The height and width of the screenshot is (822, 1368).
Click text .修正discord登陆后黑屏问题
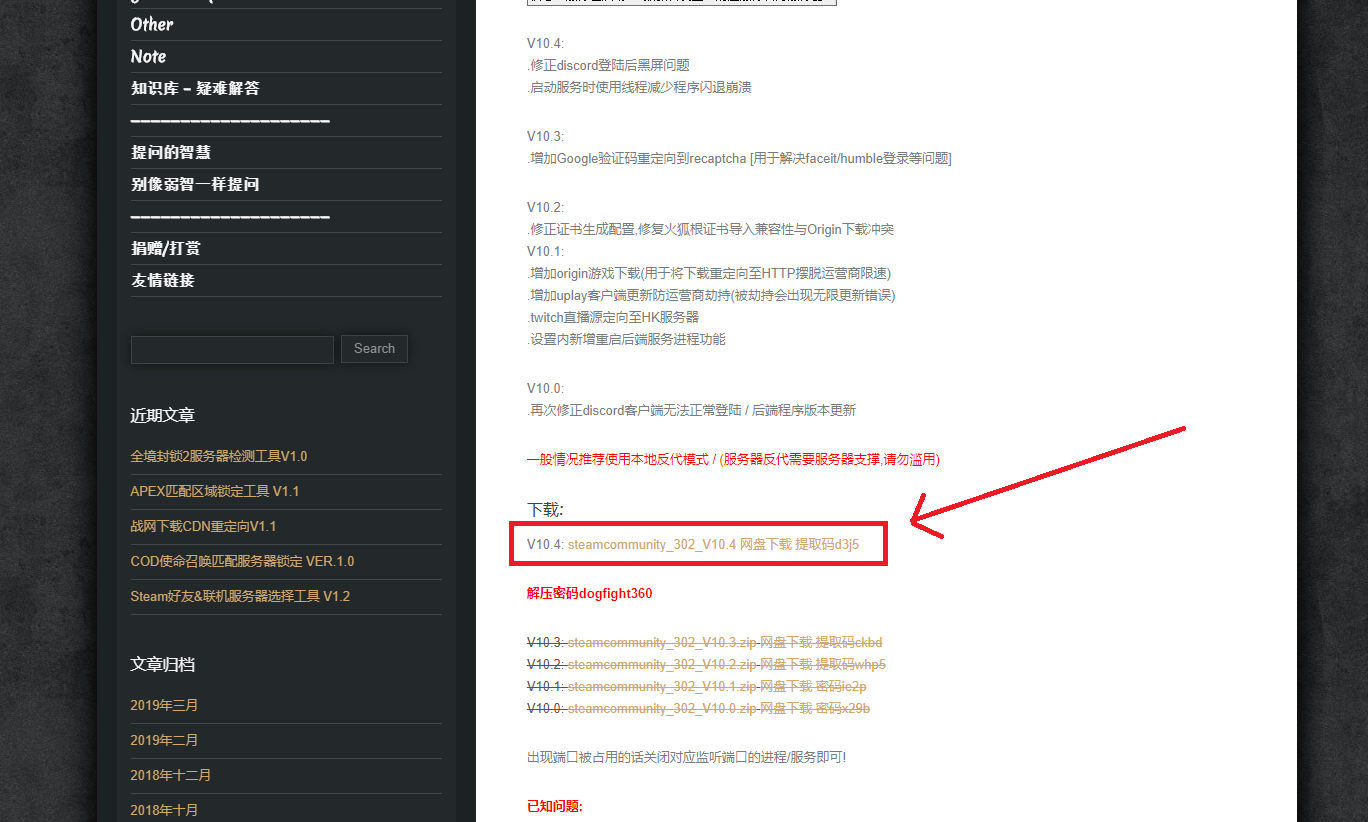pyautogui.click(x=608, y=65)
